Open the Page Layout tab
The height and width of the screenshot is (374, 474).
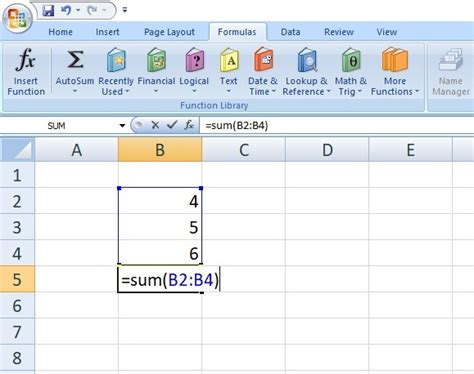pos(169,32)
